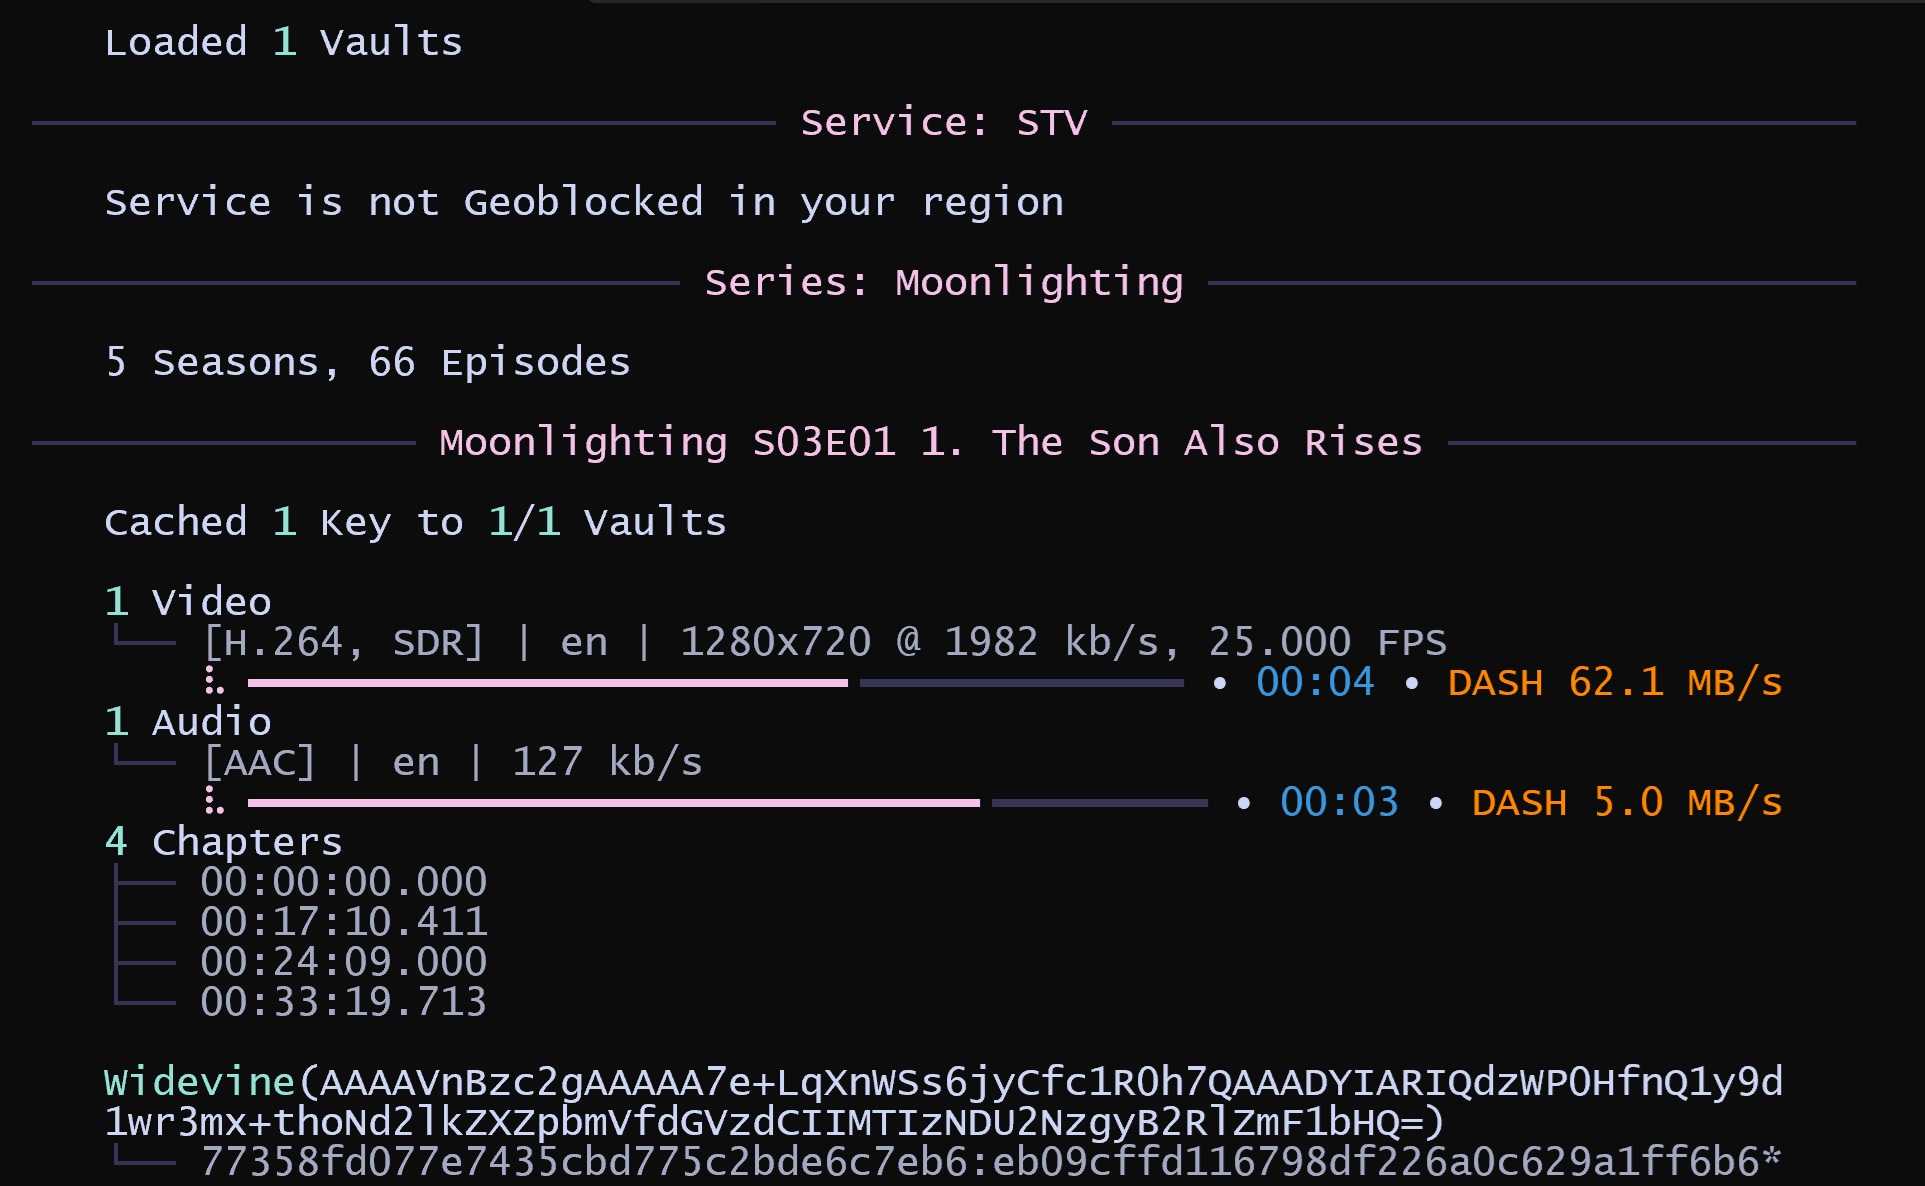Select the 00:17:10.411 chapter timestamp
The width and height of the screenshot is (1925, 1186).
[343, 922]
